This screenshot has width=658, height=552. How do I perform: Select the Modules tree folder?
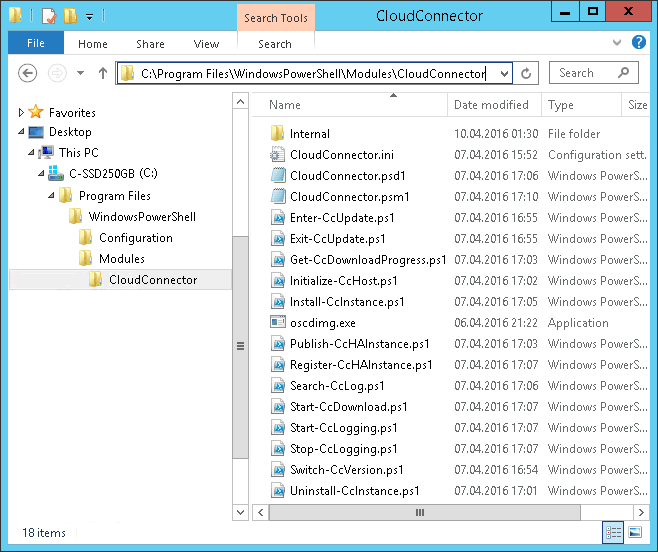(x=122, y=259)
